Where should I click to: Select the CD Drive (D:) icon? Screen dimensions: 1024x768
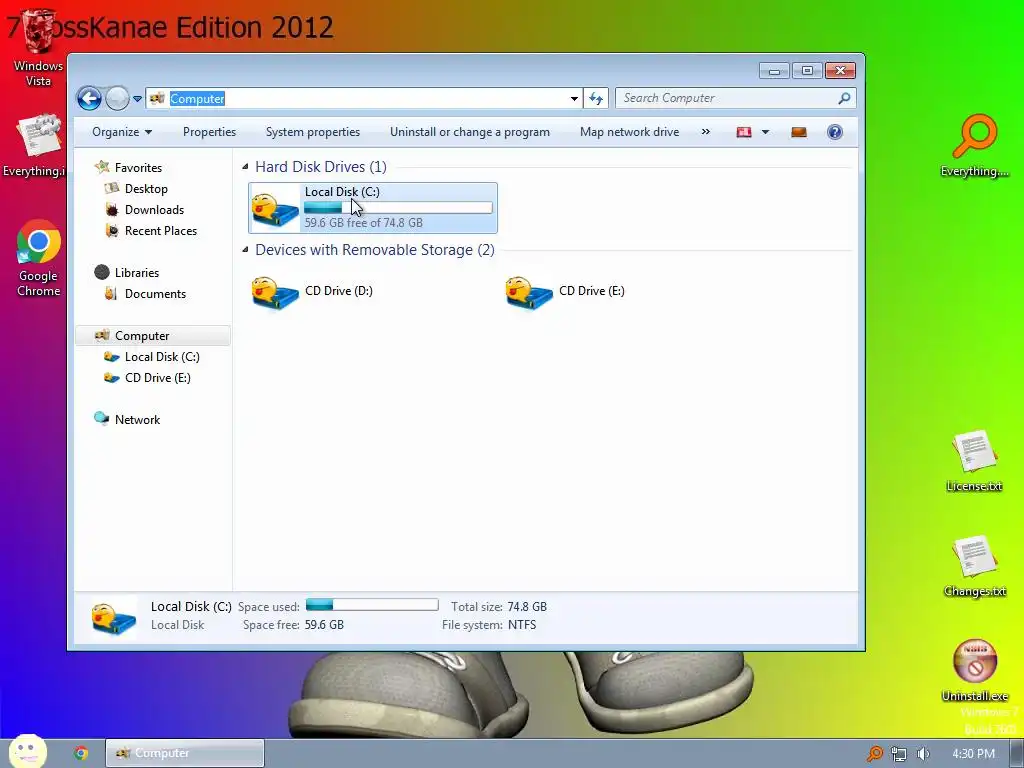[x=275, y=292]
